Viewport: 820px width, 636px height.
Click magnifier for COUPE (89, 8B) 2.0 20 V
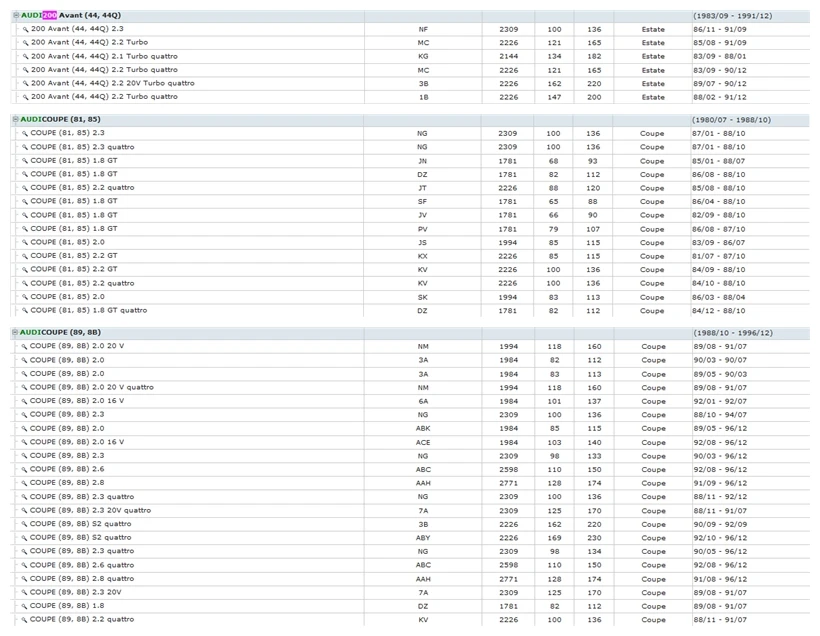(24, 347)
